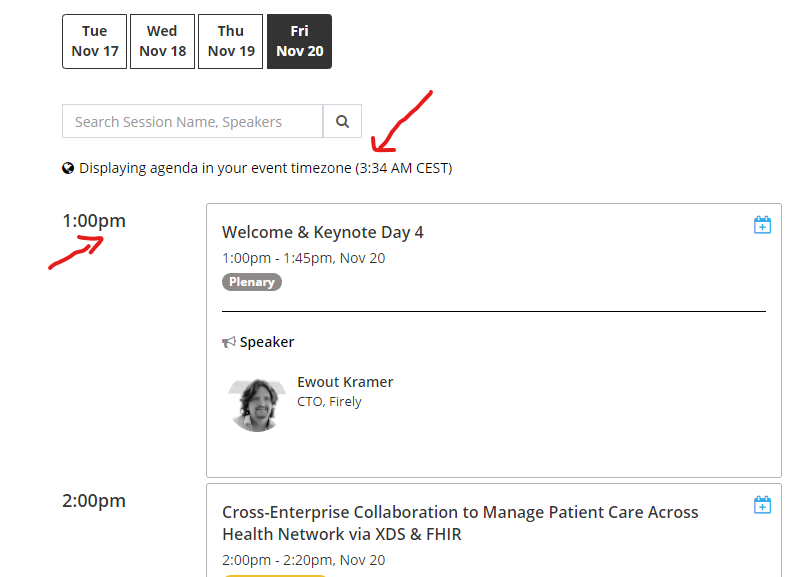This screenshot has height=577, width=807.
Task: Open Ewout Kramer's profile photo
Action: (256, 405)
